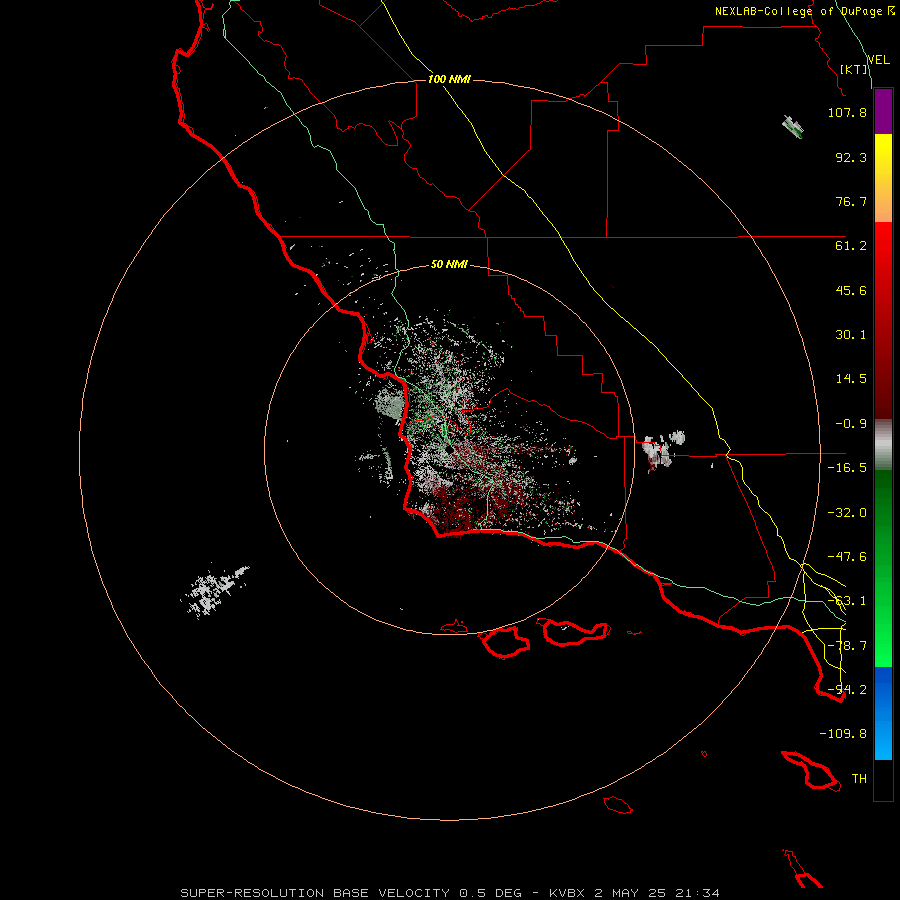Click the [KT] units label
Screen dimensions: 900x900
(x=854, y=69)
